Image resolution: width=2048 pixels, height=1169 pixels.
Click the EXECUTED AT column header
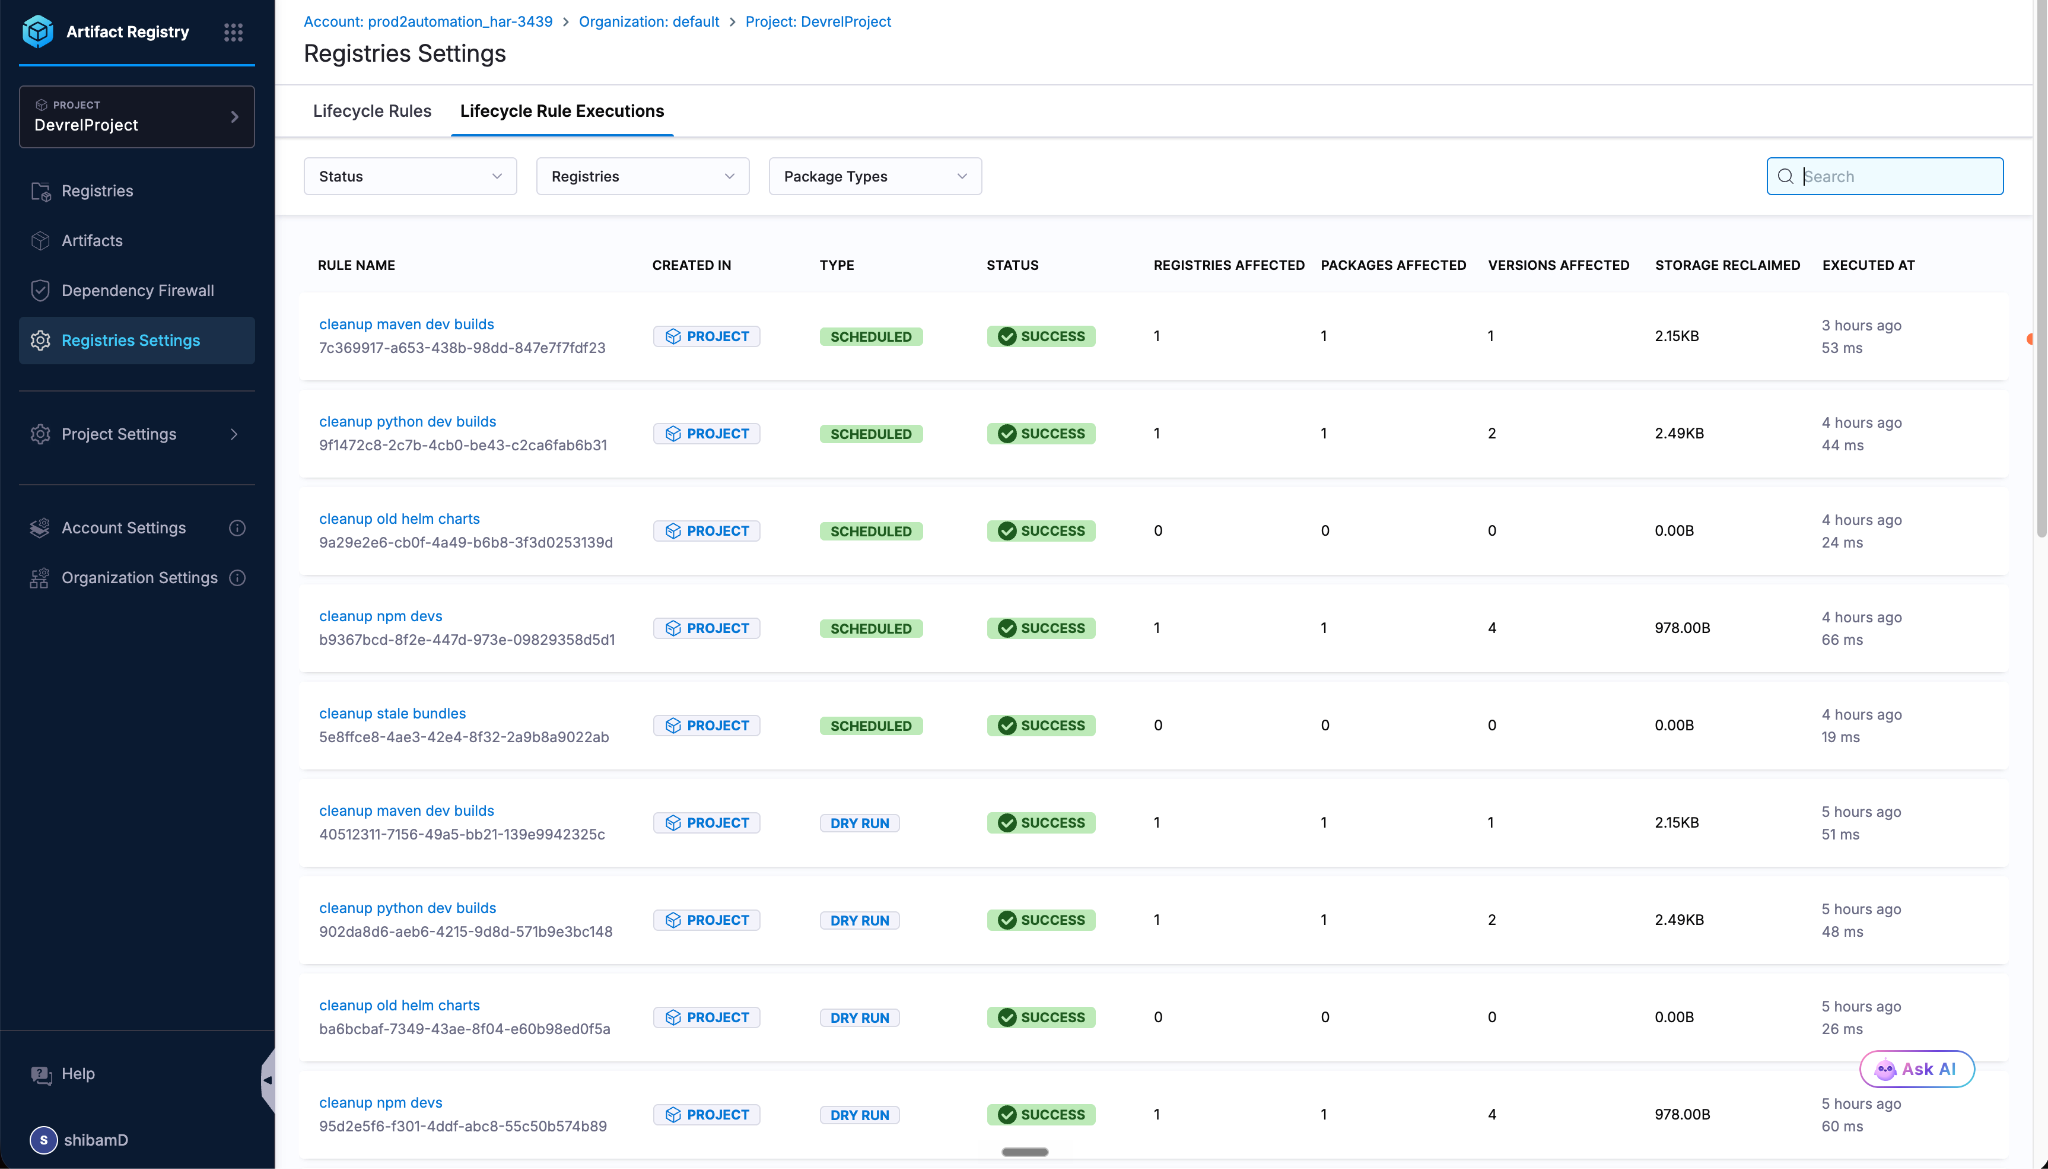[1868, 266]
